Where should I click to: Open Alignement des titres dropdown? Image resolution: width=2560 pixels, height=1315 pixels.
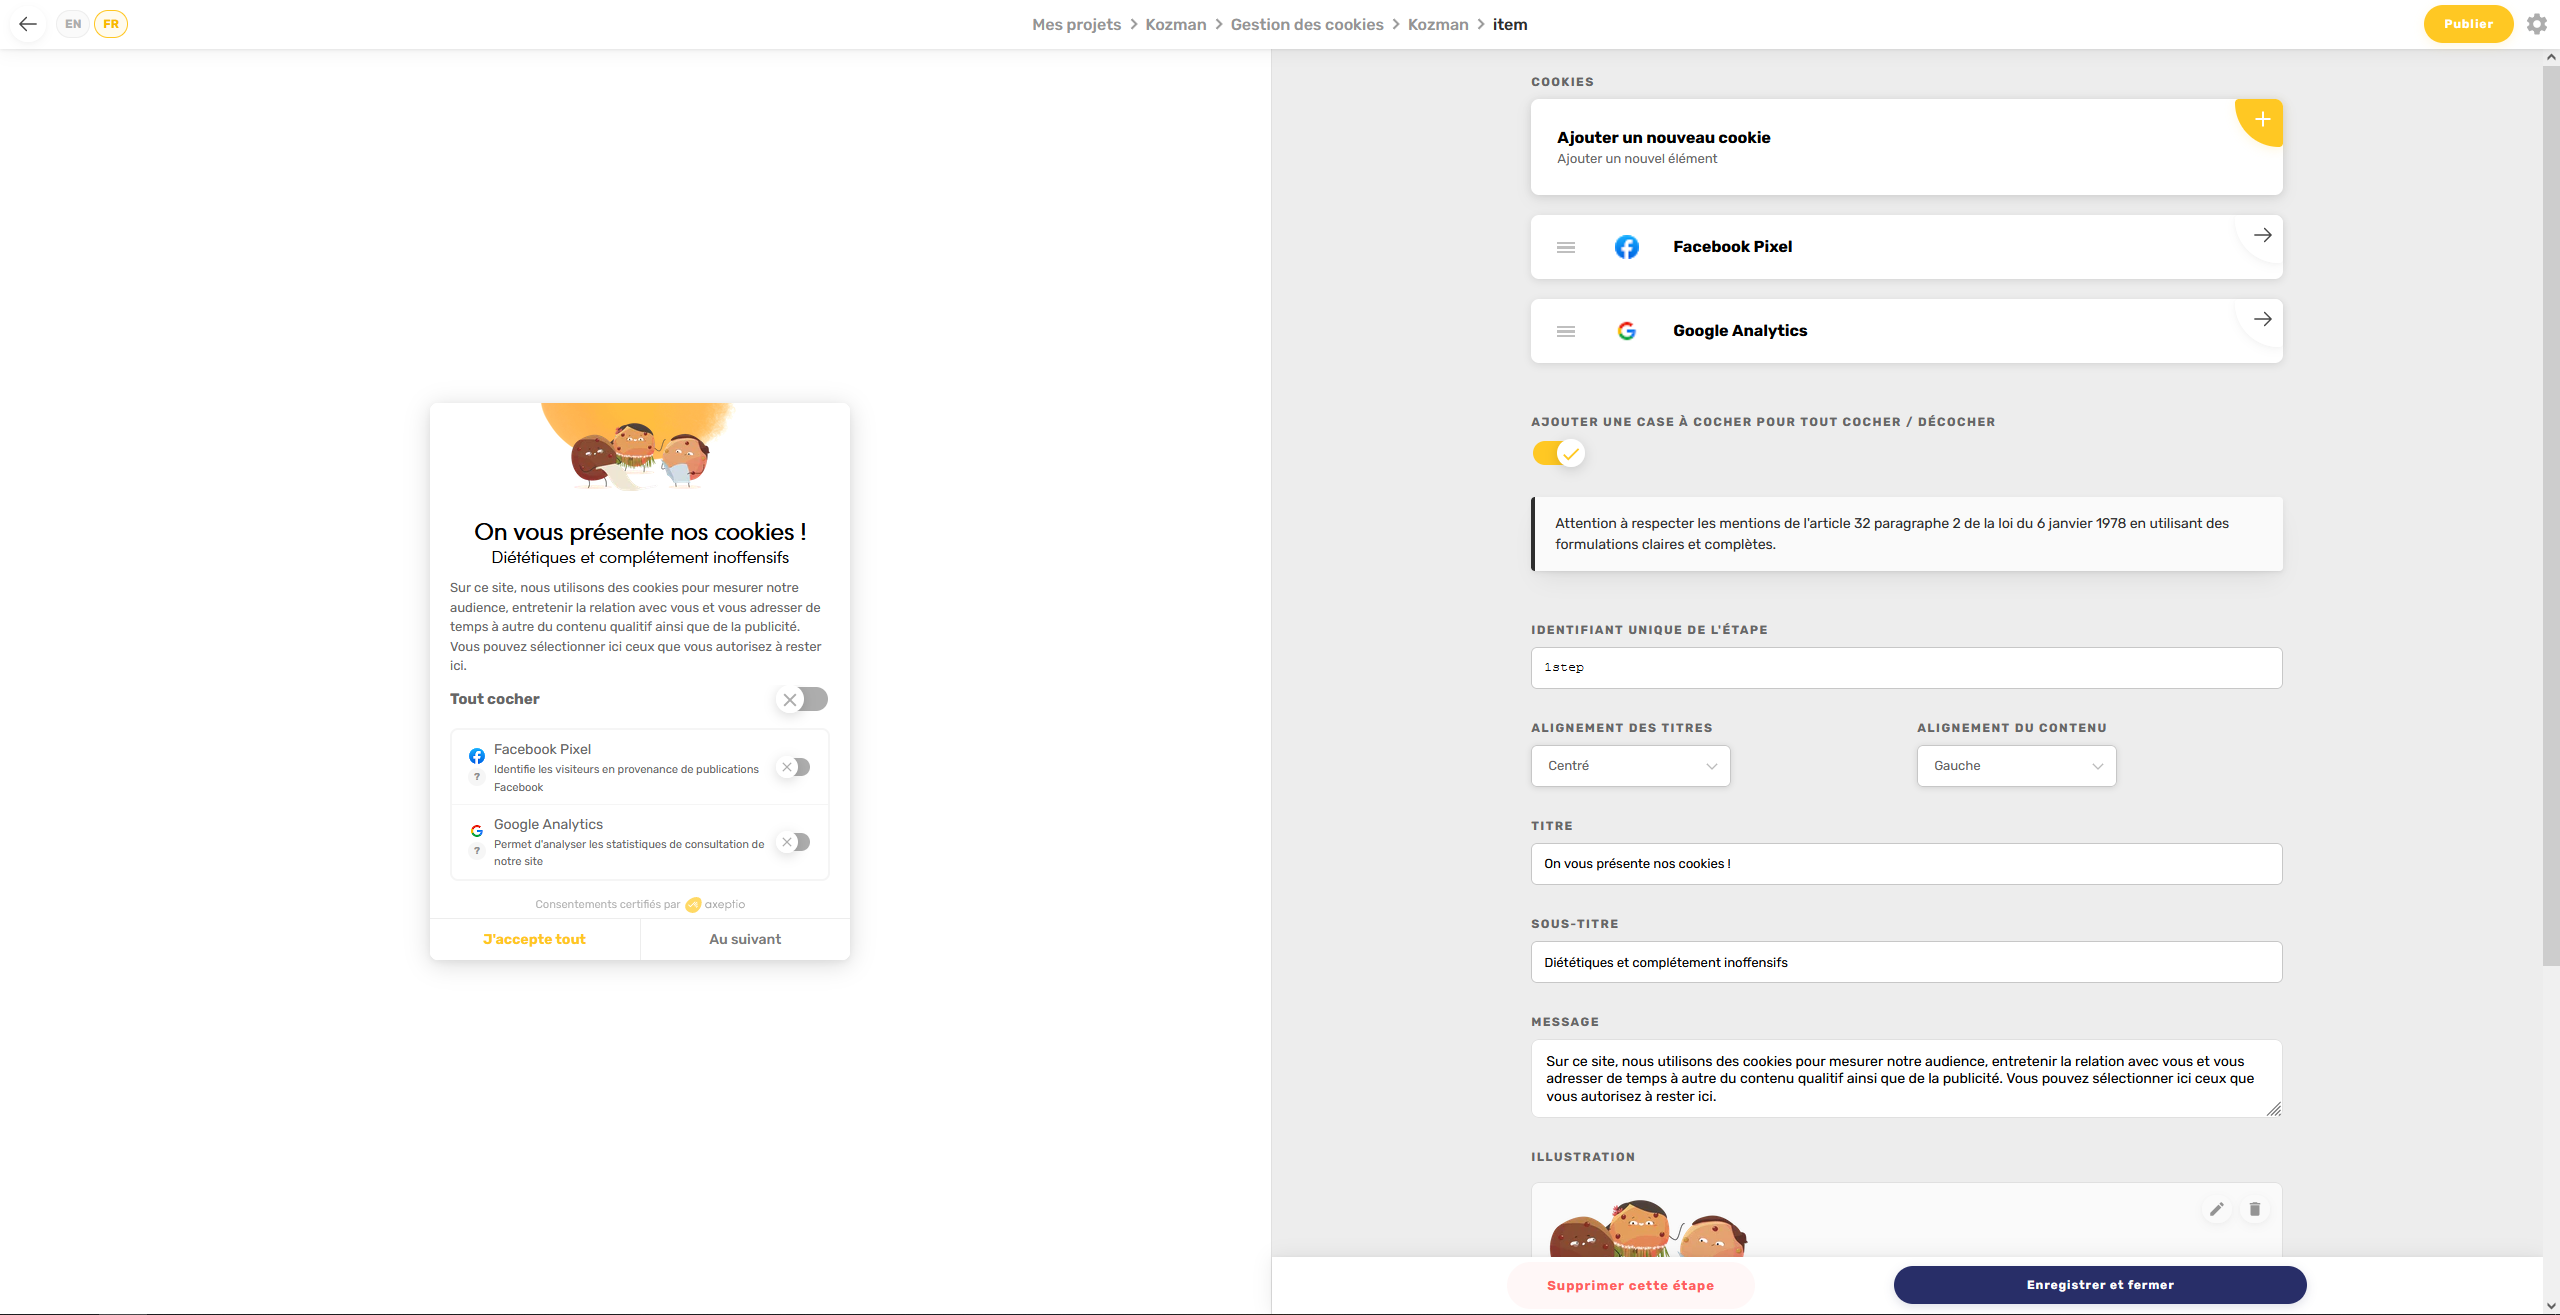point(1630,766)
